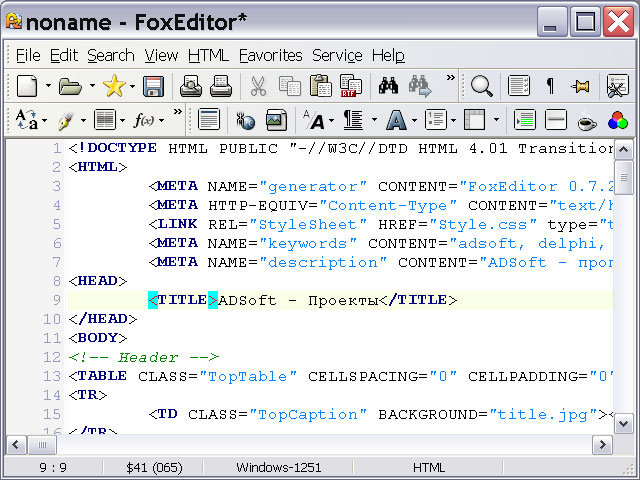
Task: Open the Edit menu
Action: pos(64,56)
